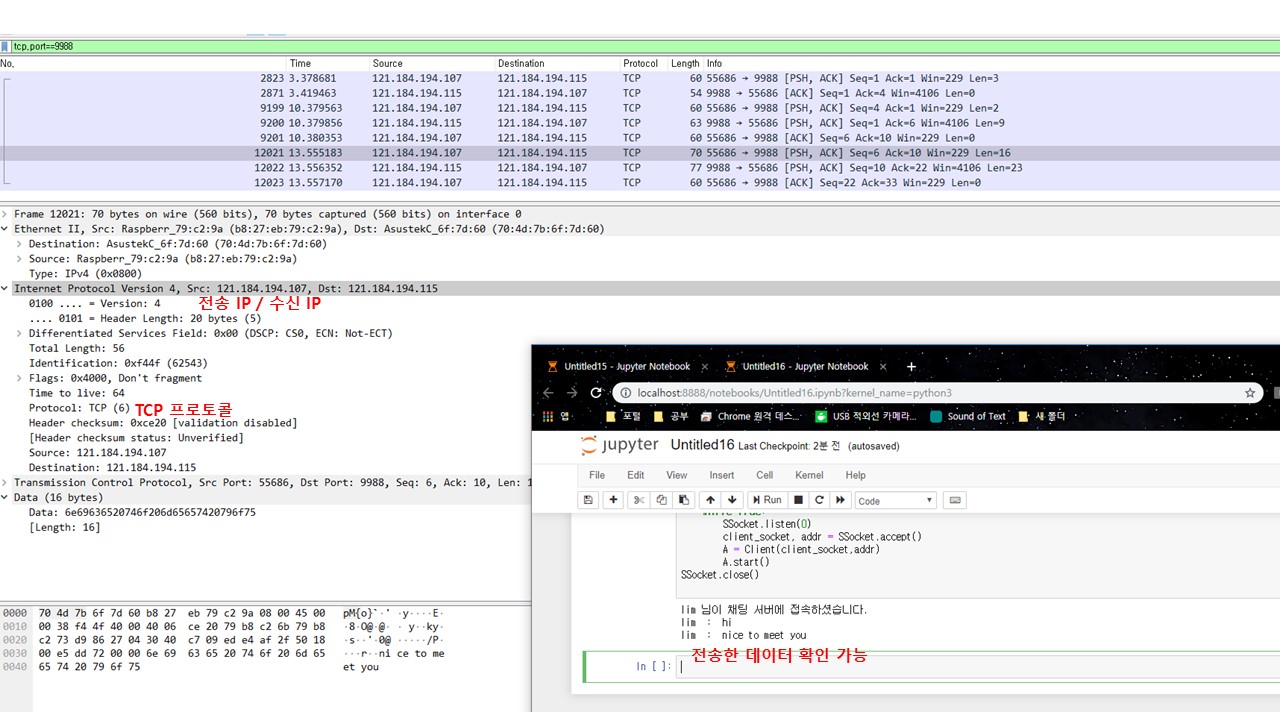Open the 공부 bookmark folder
The width and height of the screenshot is (1280, 720).
(x=673, y=416)
